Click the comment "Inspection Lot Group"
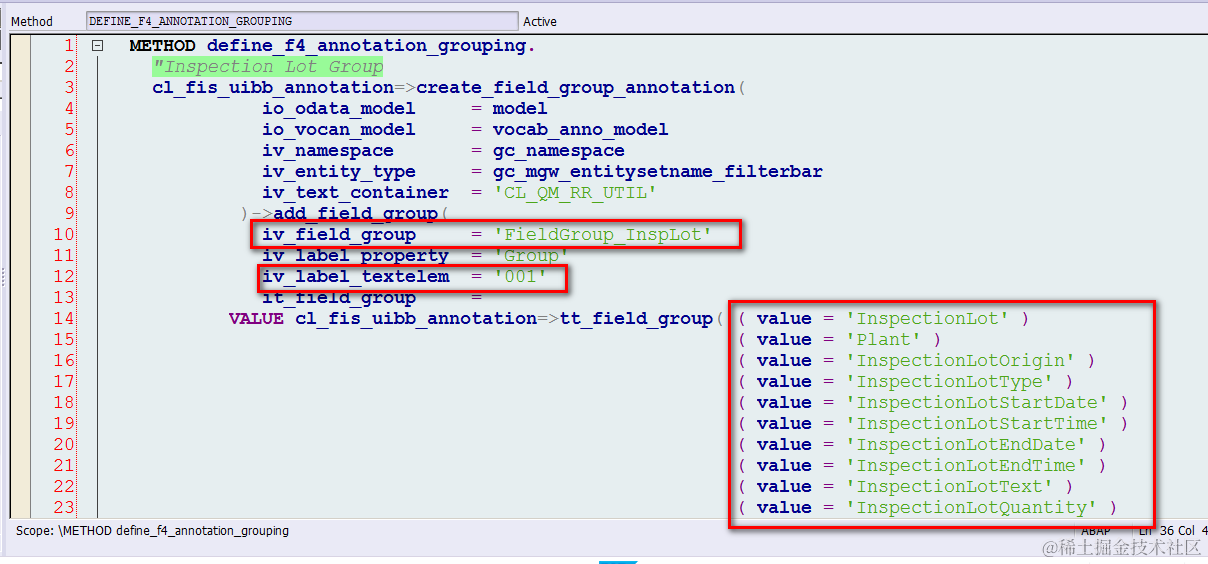The width and height of the screenshot is (1208, 564). pos(268,67)
